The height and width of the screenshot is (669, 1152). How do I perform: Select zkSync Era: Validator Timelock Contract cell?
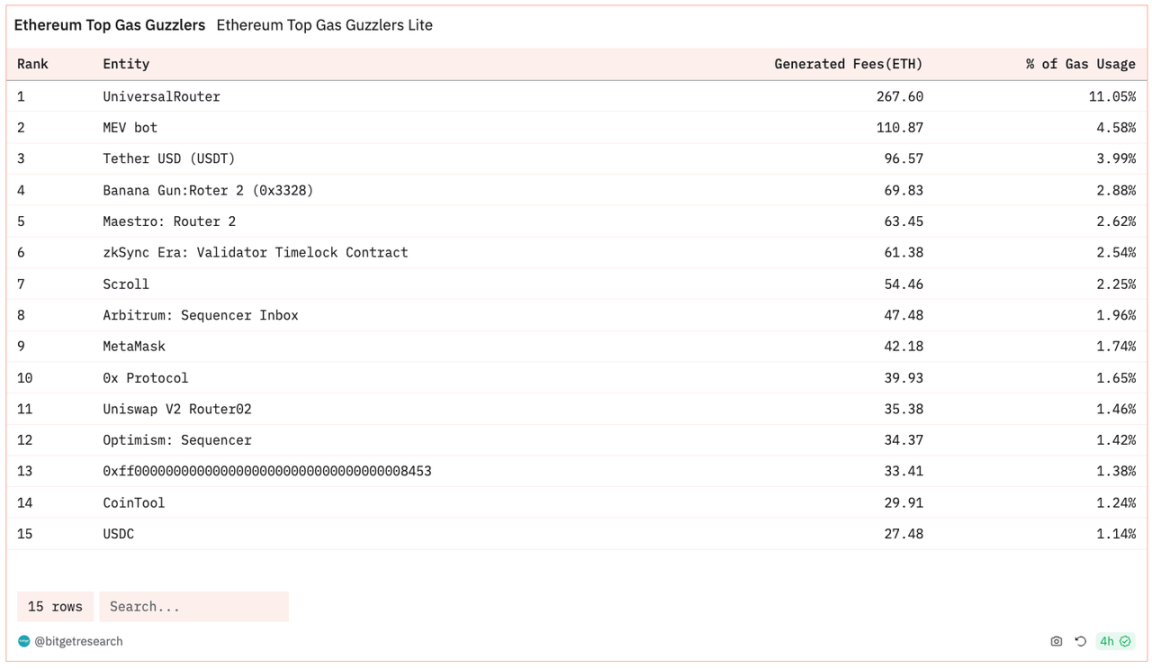coord(255,253)
